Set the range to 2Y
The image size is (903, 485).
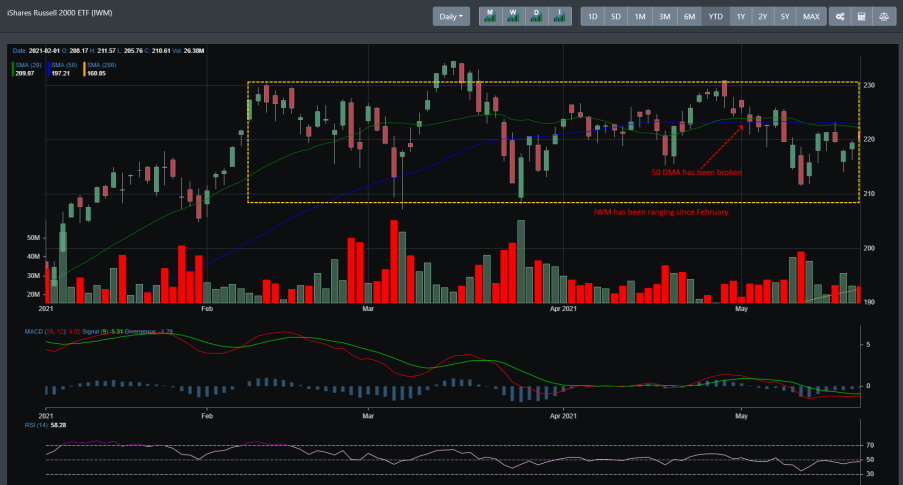762,17
